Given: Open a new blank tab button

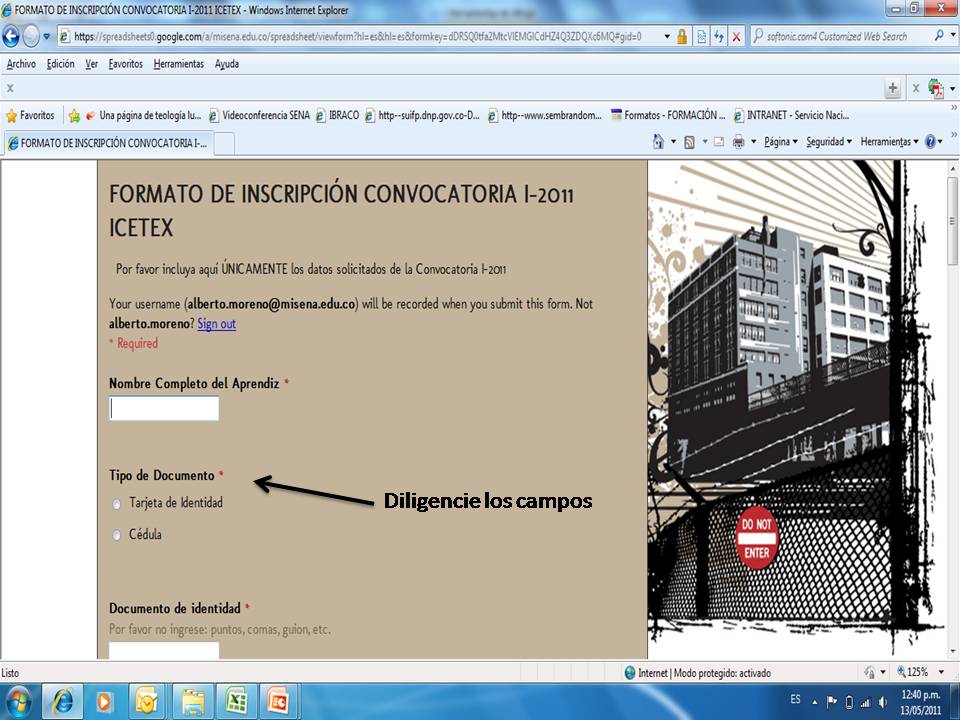Looking at the screenshot, I should (x=224, y=144).
